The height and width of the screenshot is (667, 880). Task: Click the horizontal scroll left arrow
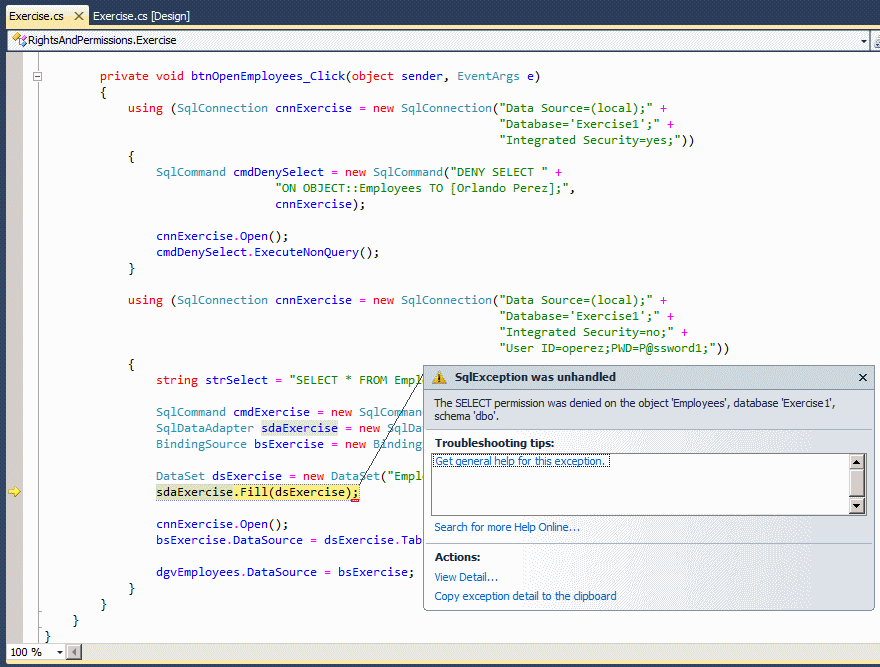click(x=74, y=652)
